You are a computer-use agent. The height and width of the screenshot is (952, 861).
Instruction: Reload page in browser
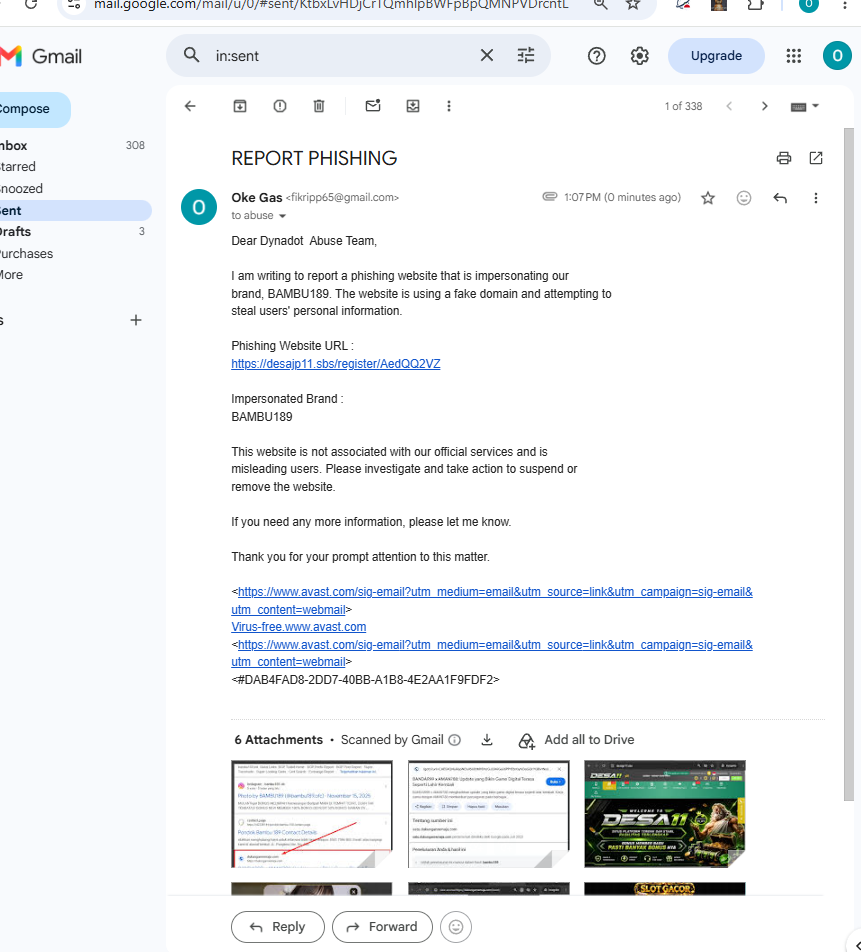31,5
